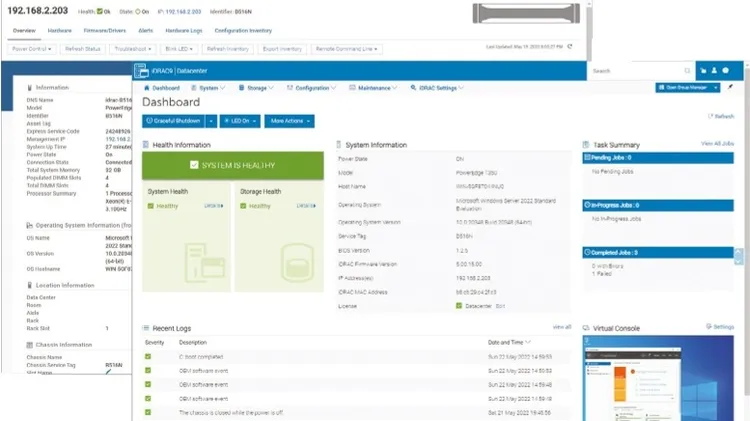Image resolution: width=750 pixels, height=421 pixels.
Task: Click the hand pointer icon in iDRAC header
Action: (703, 71)
